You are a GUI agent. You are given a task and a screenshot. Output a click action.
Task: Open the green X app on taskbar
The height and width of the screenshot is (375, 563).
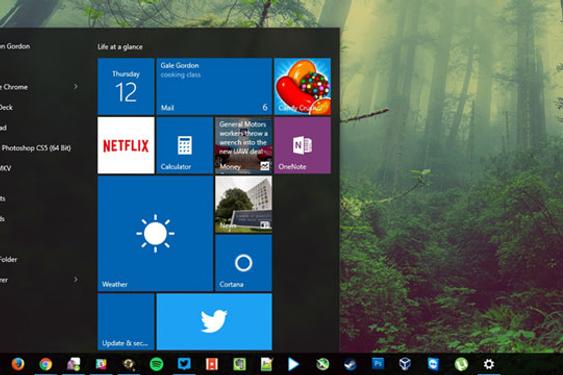(322, 364)
